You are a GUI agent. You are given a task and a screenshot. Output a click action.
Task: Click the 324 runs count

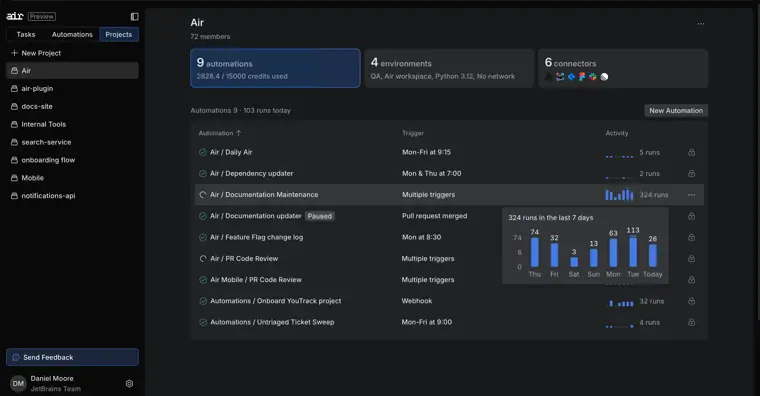[x=653, y=195]
